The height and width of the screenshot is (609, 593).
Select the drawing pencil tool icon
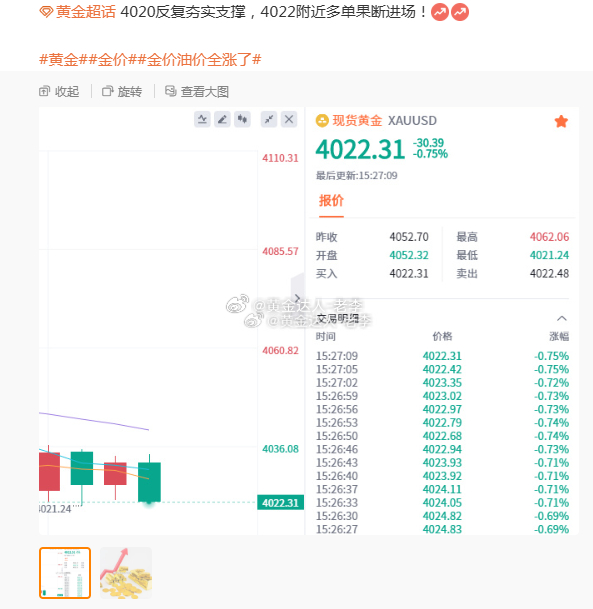222,119
